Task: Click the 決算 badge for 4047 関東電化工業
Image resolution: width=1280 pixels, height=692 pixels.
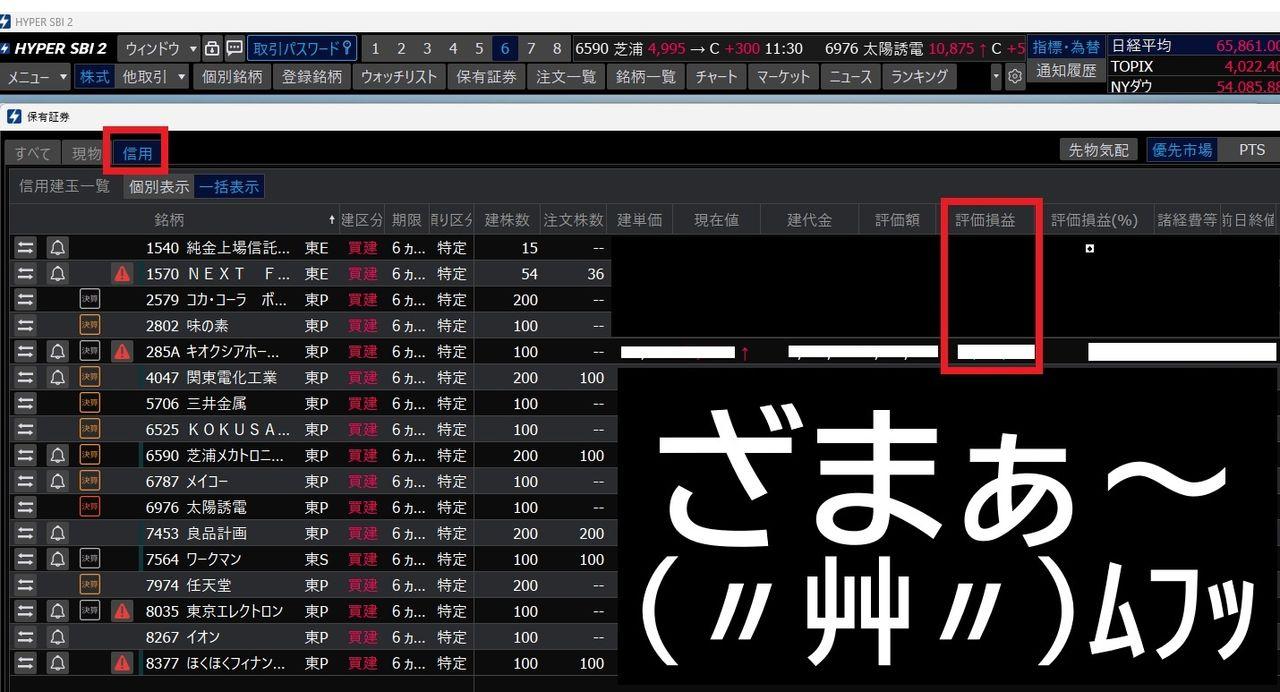Action: 90,378
